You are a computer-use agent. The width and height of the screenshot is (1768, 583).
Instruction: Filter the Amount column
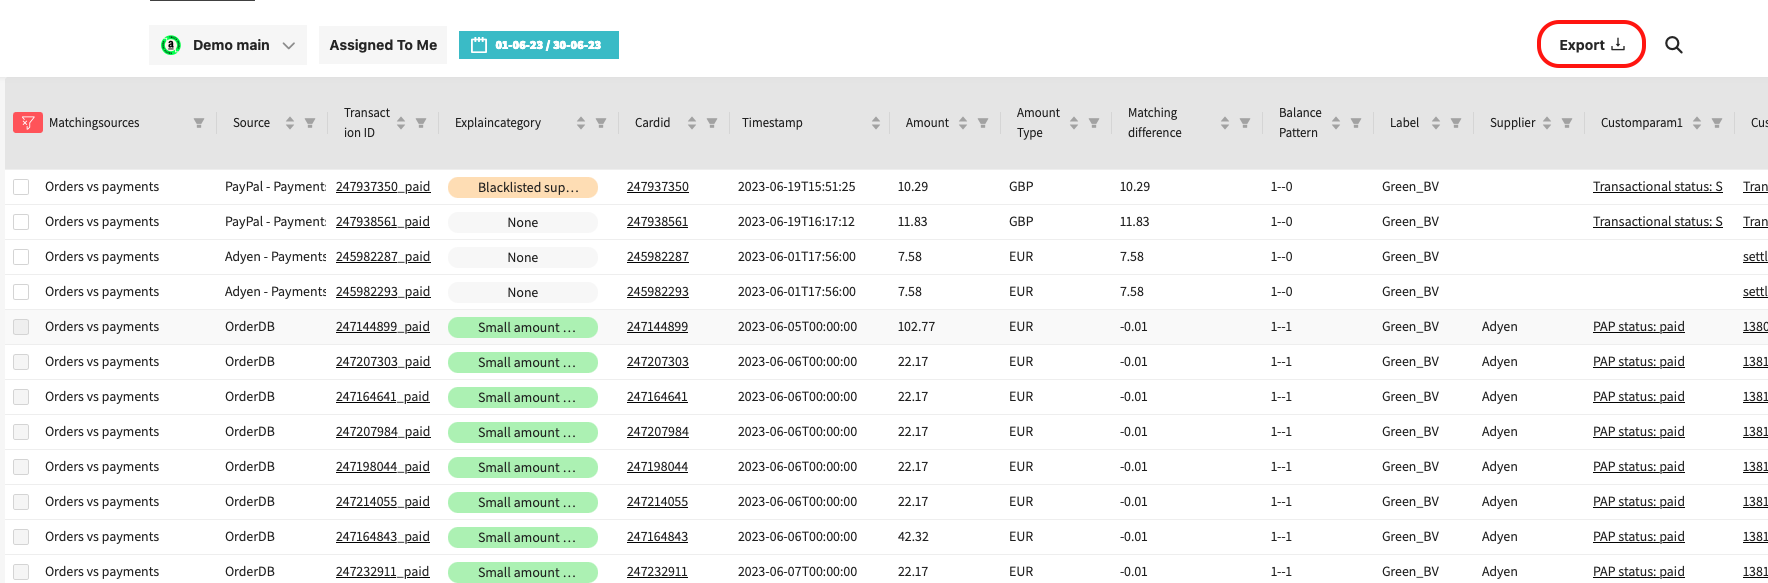pyautogui.click(x=983, y=123)
